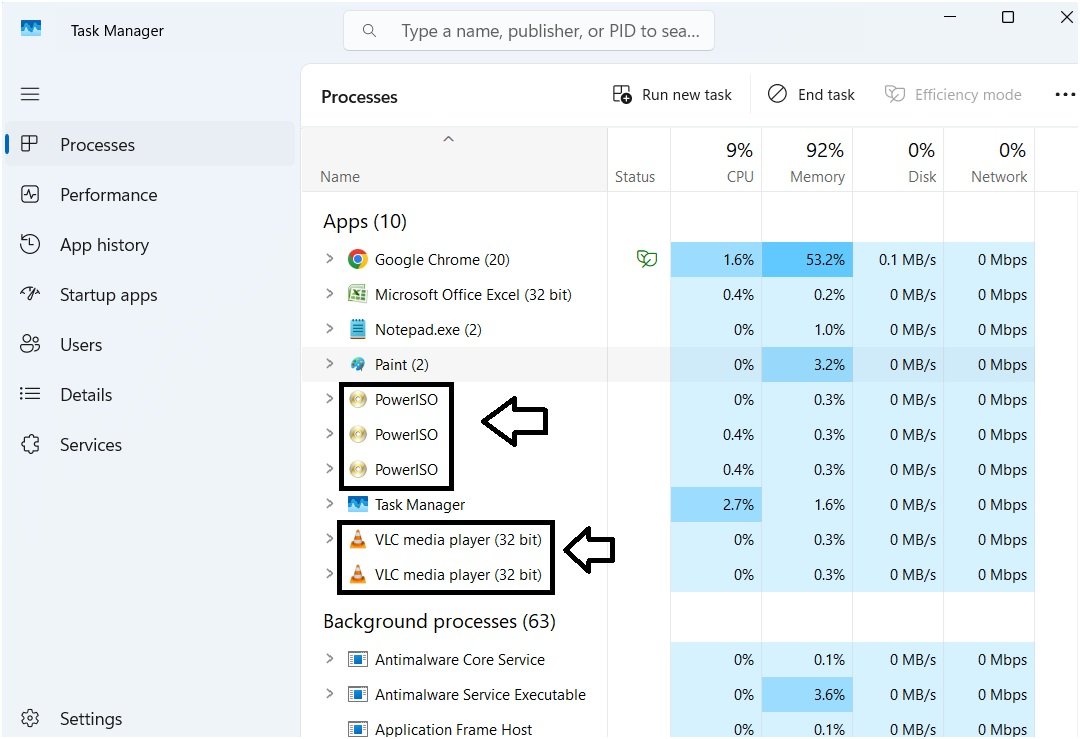Expand the Paint (2) process group

[329, 364]
